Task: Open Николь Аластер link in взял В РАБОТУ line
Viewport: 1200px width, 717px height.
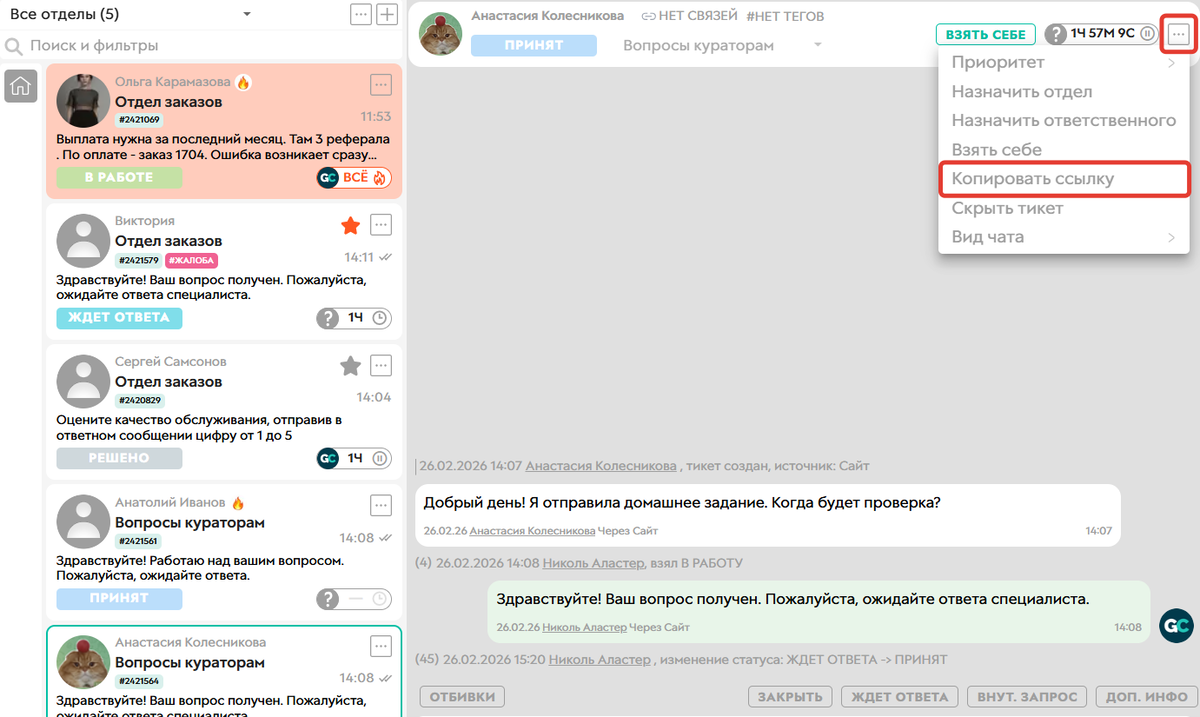Action: [594, 563]
